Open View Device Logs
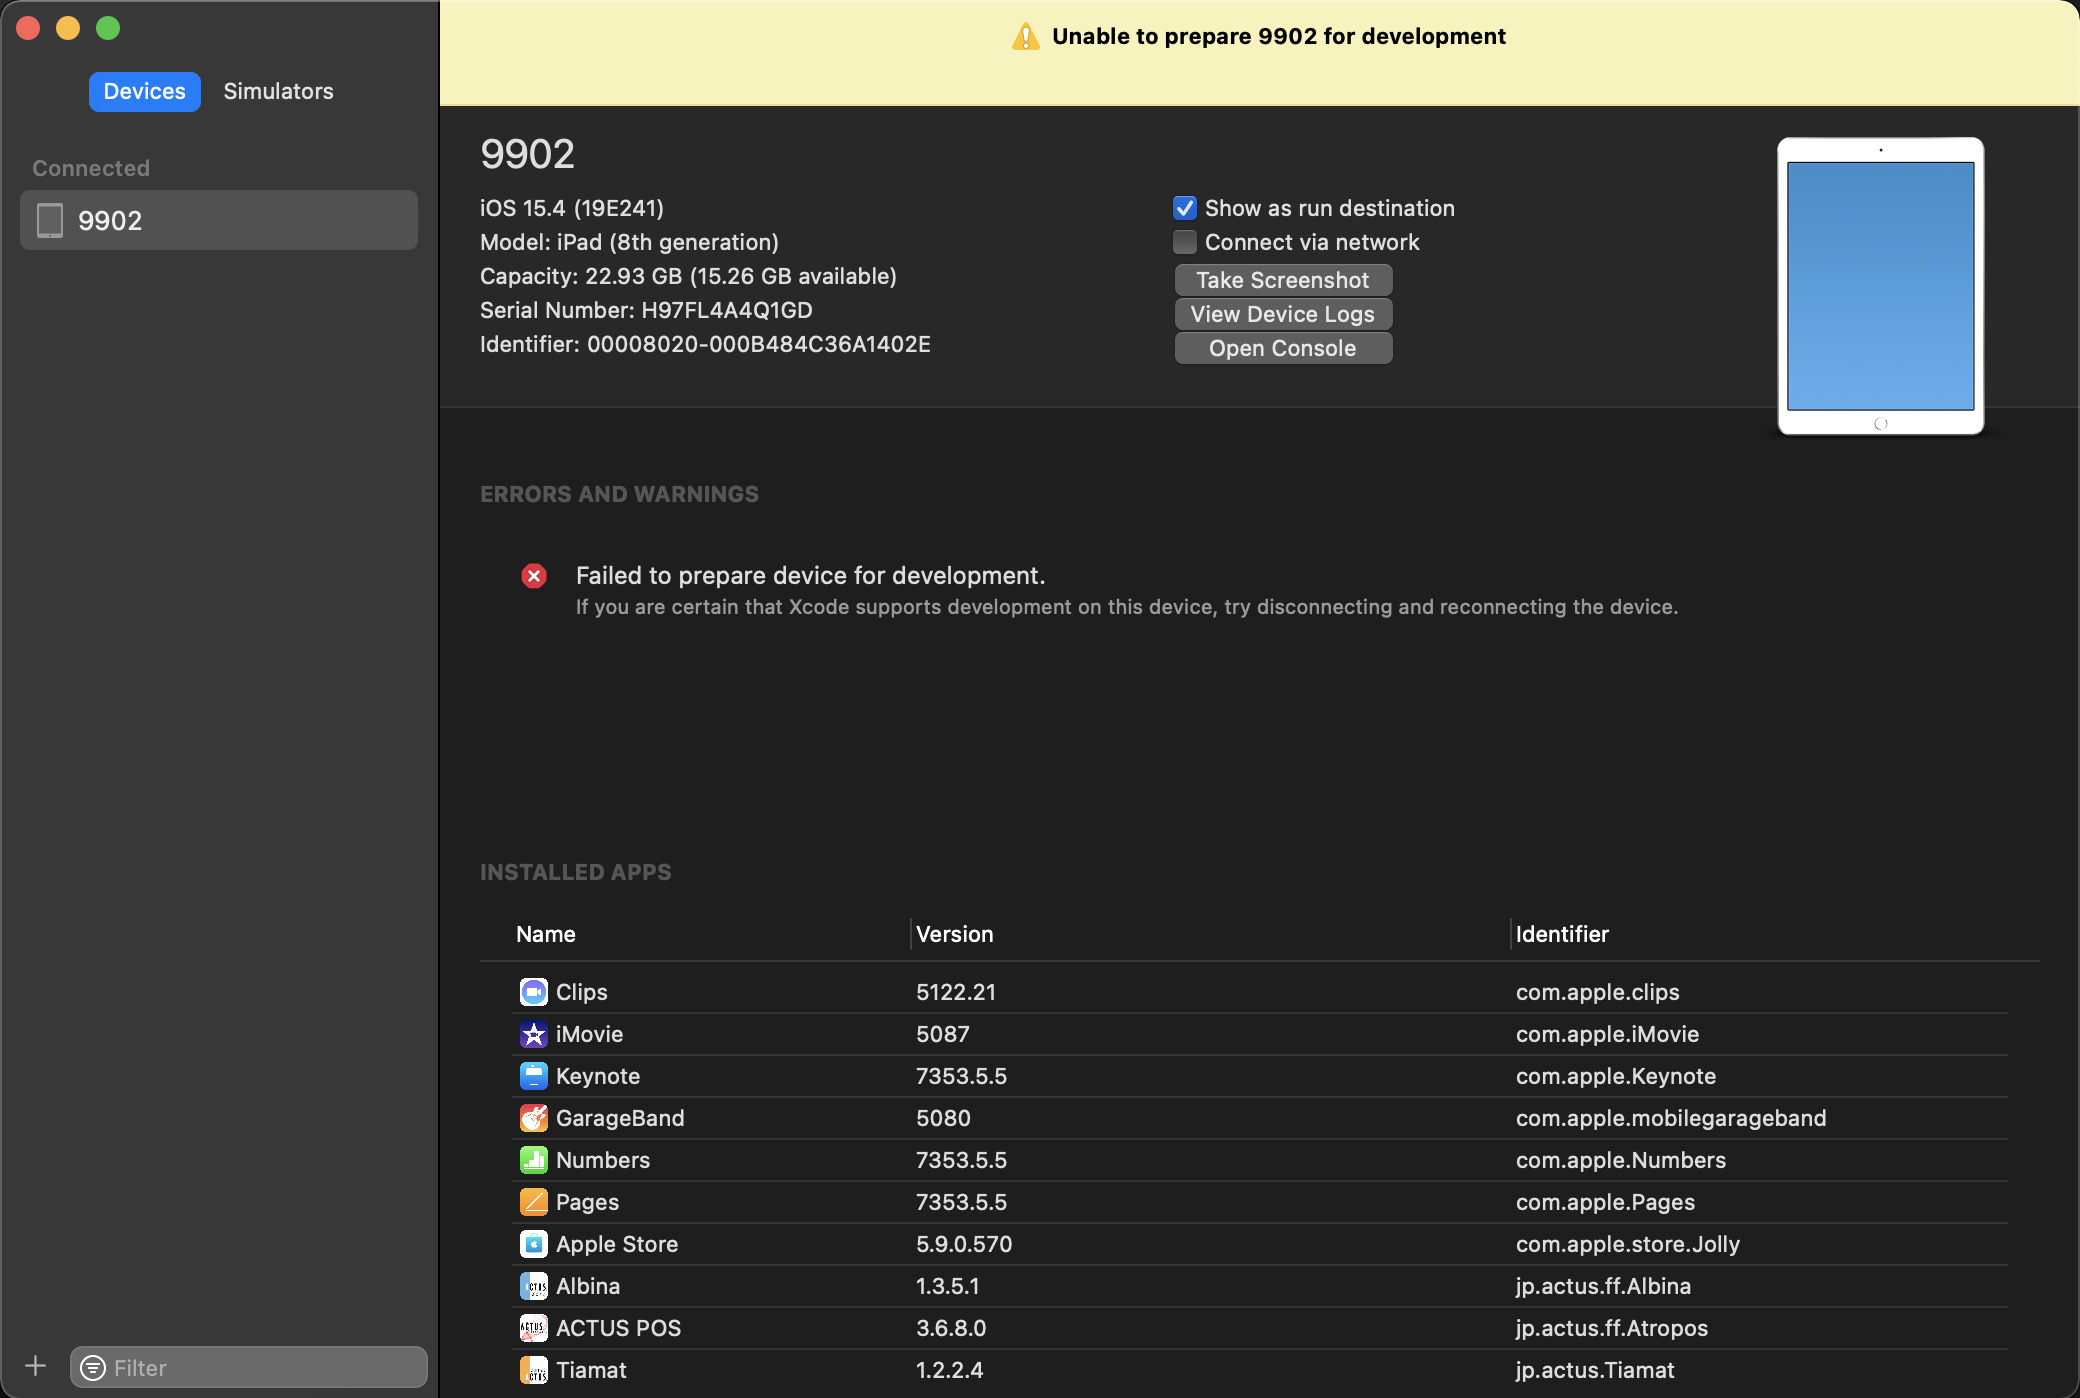The image size is (2080, 1398). 1283,314
